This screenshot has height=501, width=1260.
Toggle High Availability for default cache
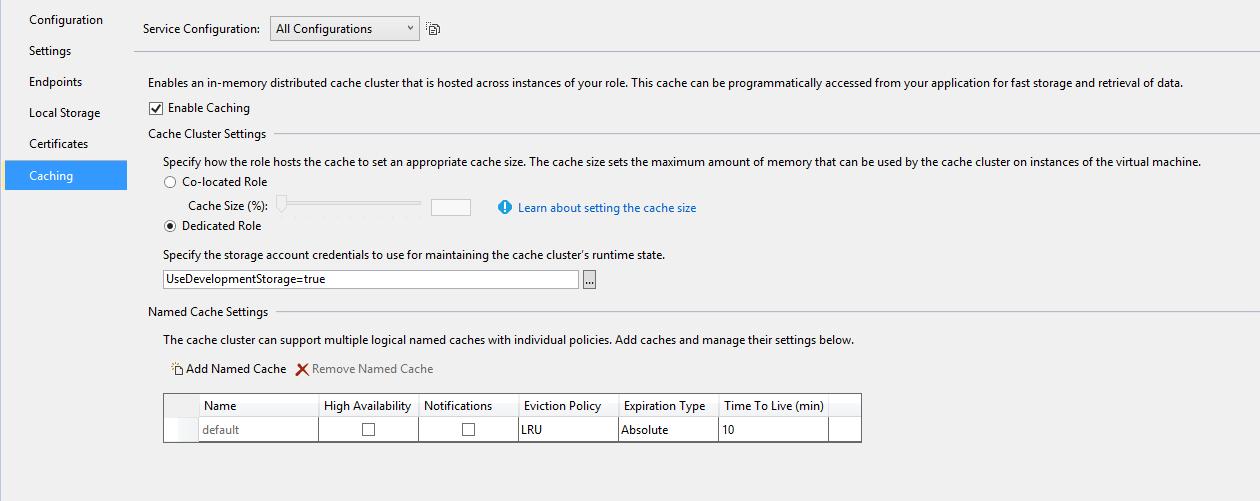368,430
